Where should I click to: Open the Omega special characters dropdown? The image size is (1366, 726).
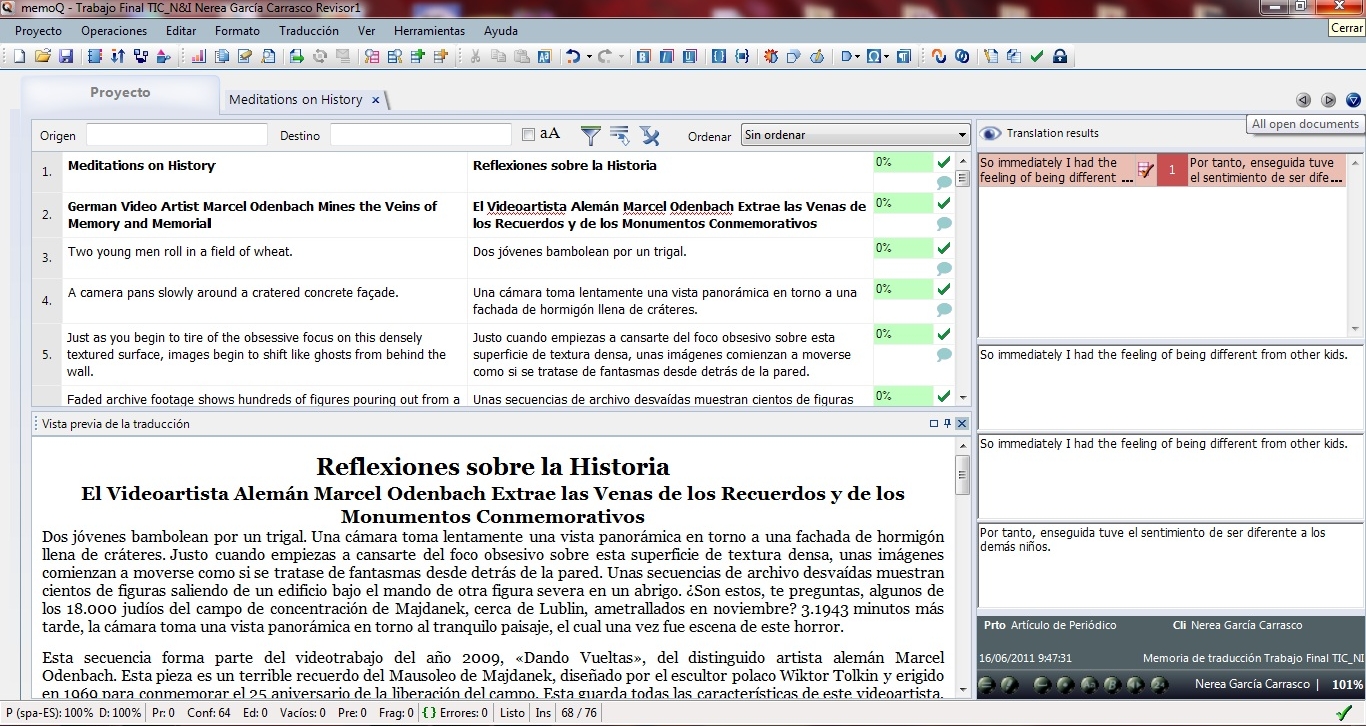click(886, 57)
